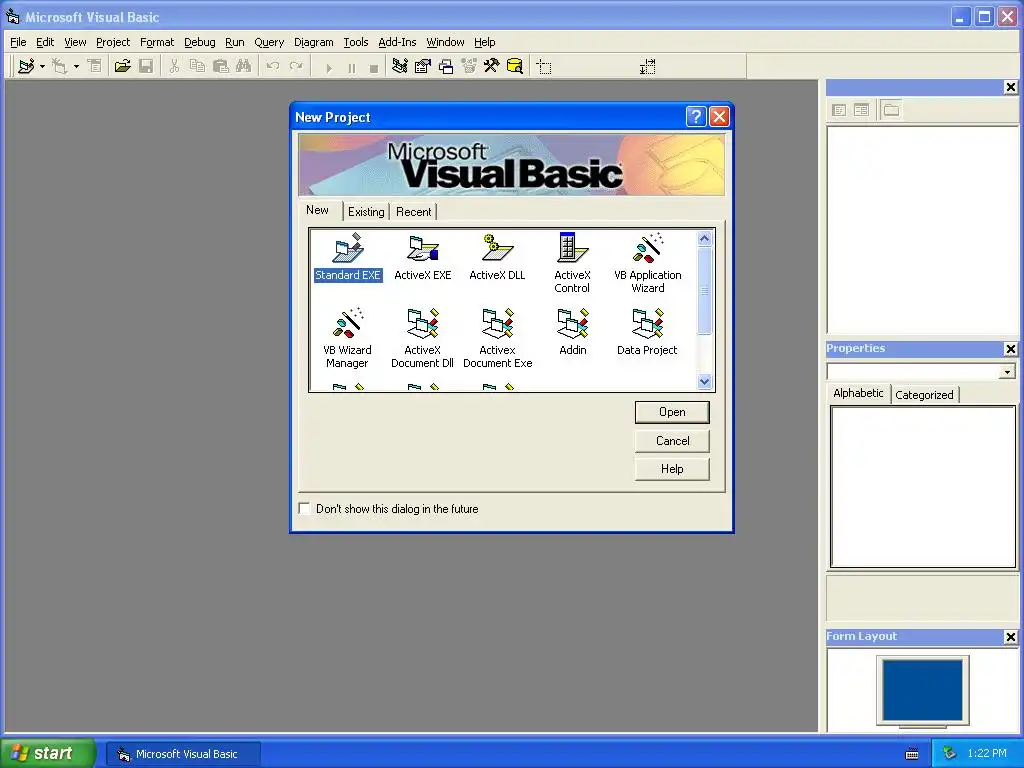The width and height of the screenshot is (1024, 768).
Task: Click the Add Standard EXE Project toolbar icon
Action: pyautogui.click(x=26, y=66)
